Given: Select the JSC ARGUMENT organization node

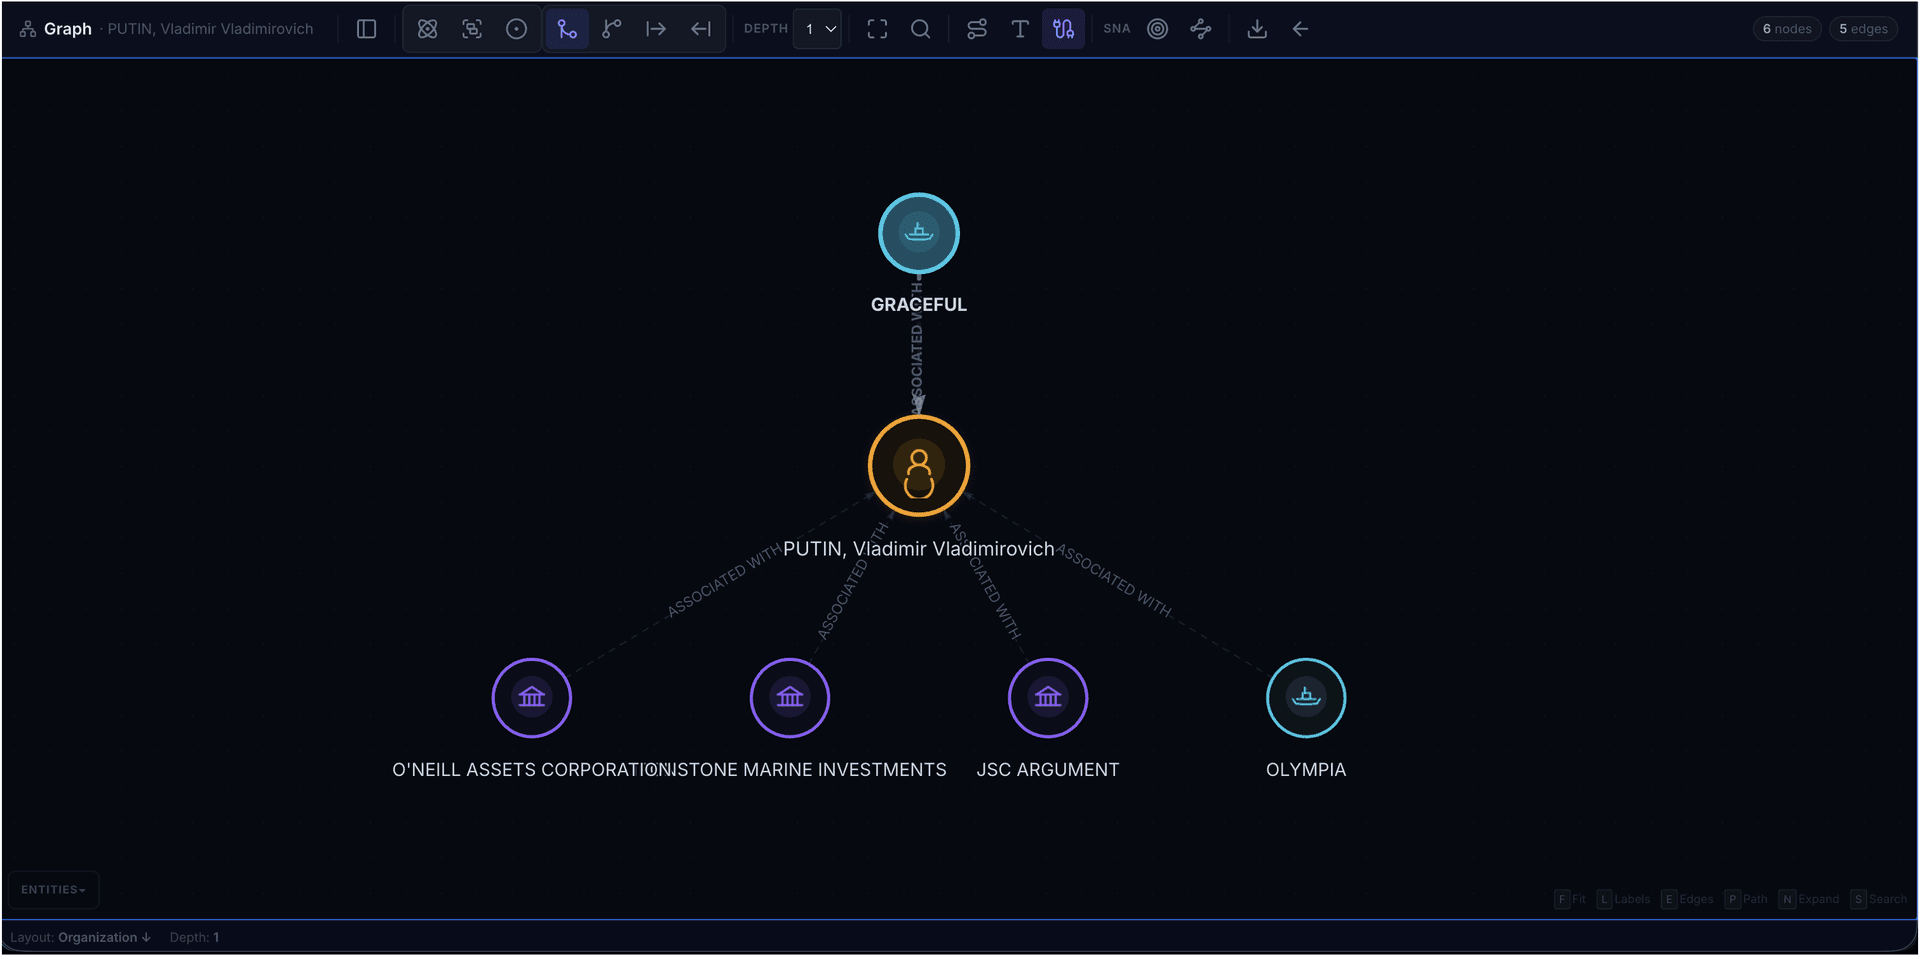Looking at the screenshot, I should (x=1048, y=698).
